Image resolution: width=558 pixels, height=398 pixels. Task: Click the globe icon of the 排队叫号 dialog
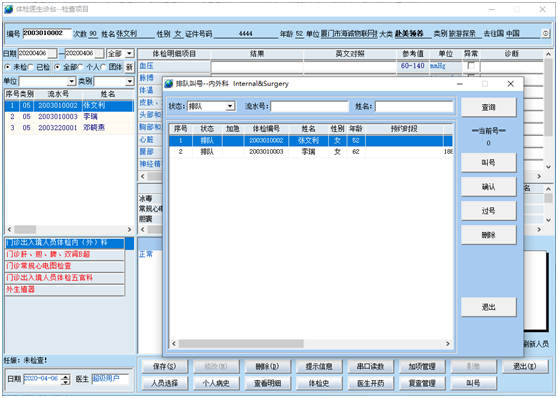pos(169,84)
